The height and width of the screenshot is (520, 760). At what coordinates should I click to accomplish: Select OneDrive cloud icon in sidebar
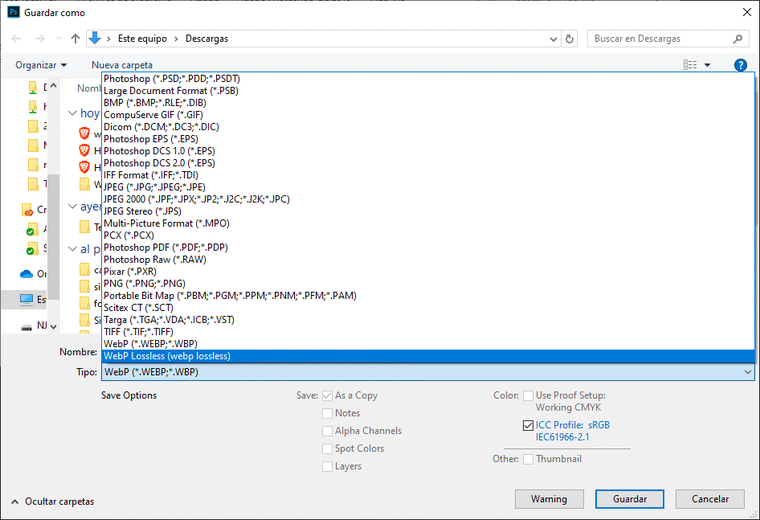(x=27, y=274)
